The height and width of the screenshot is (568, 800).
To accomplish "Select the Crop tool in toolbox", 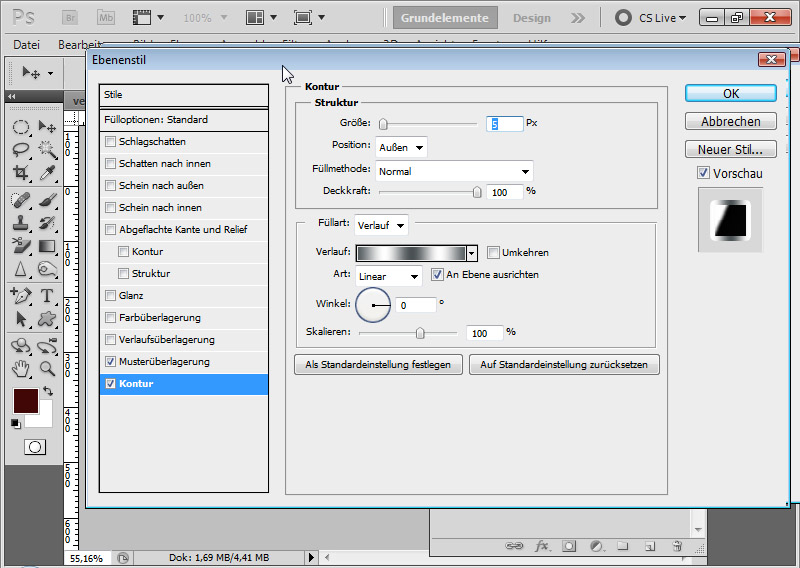I will tap(20, 173).
